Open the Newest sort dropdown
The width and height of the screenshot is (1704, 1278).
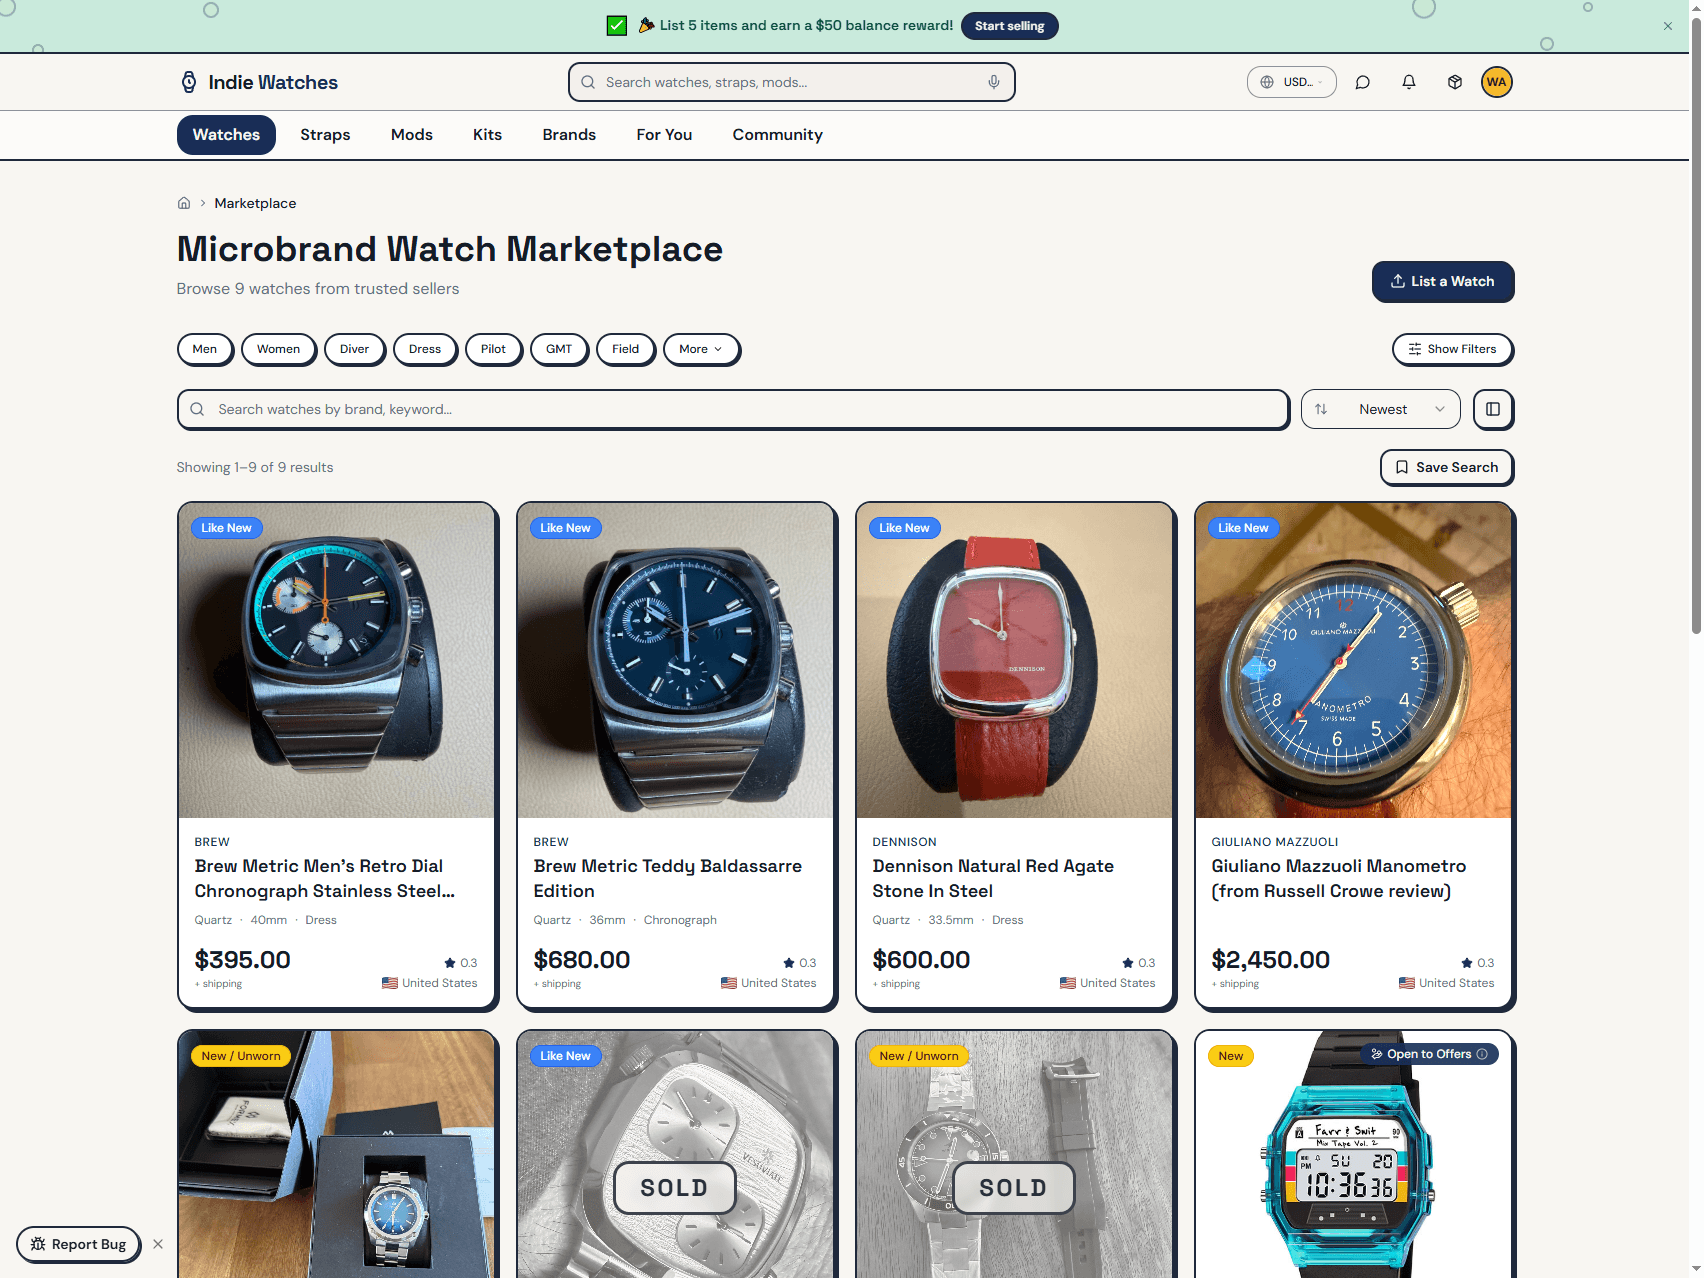[1380, 409]
